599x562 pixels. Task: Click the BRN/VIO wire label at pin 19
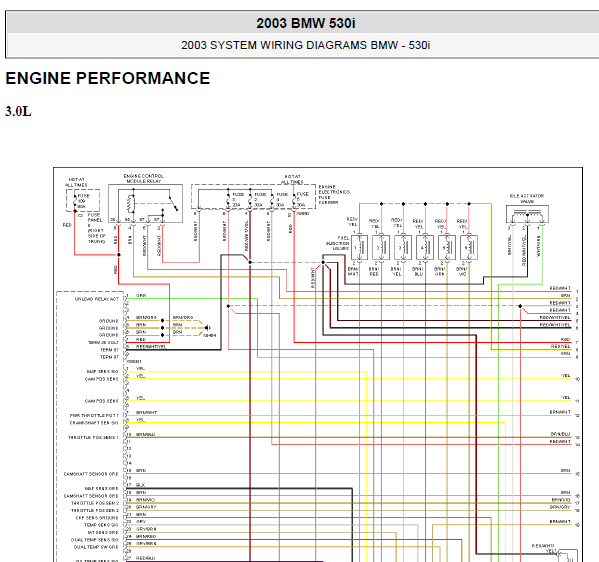(x=145, y=500)
